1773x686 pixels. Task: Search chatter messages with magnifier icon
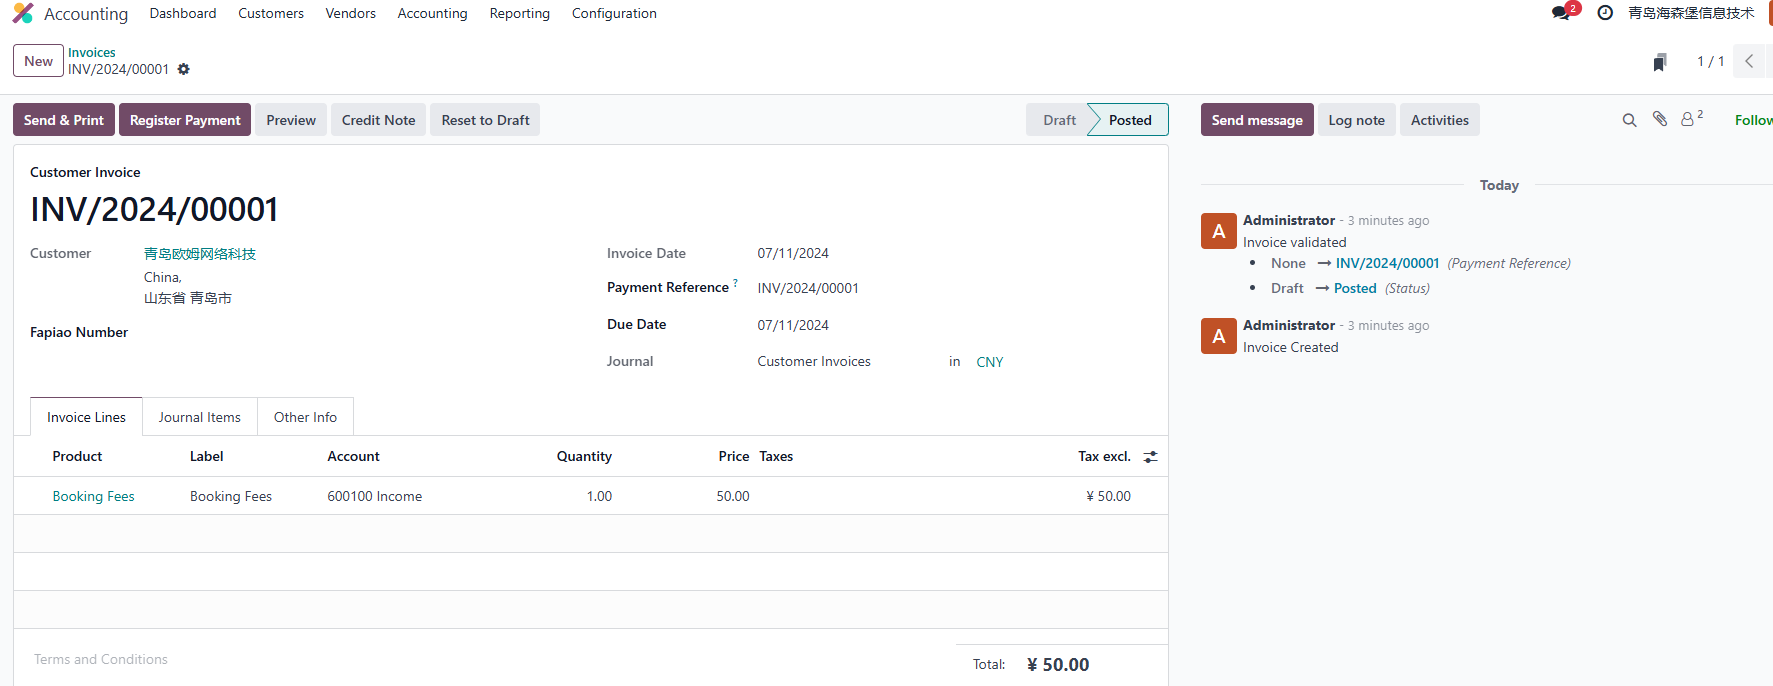click(1629, 120)
